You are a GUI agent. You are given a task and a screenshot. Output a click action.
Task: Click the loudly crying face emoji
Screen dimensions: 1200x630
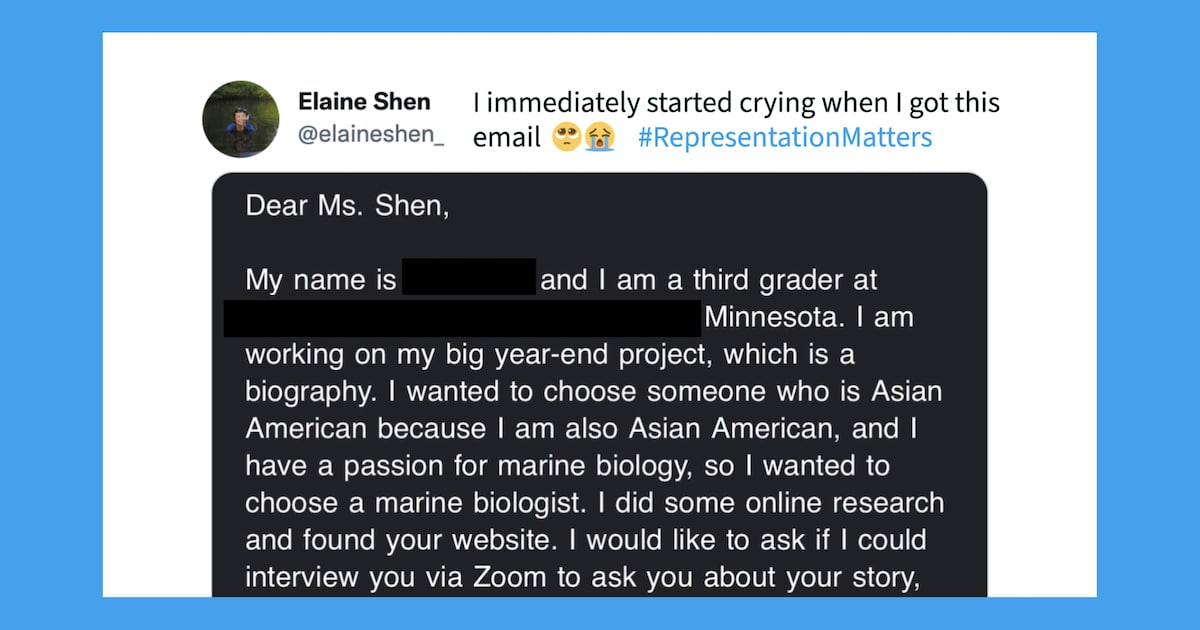(x=600, y=138)
